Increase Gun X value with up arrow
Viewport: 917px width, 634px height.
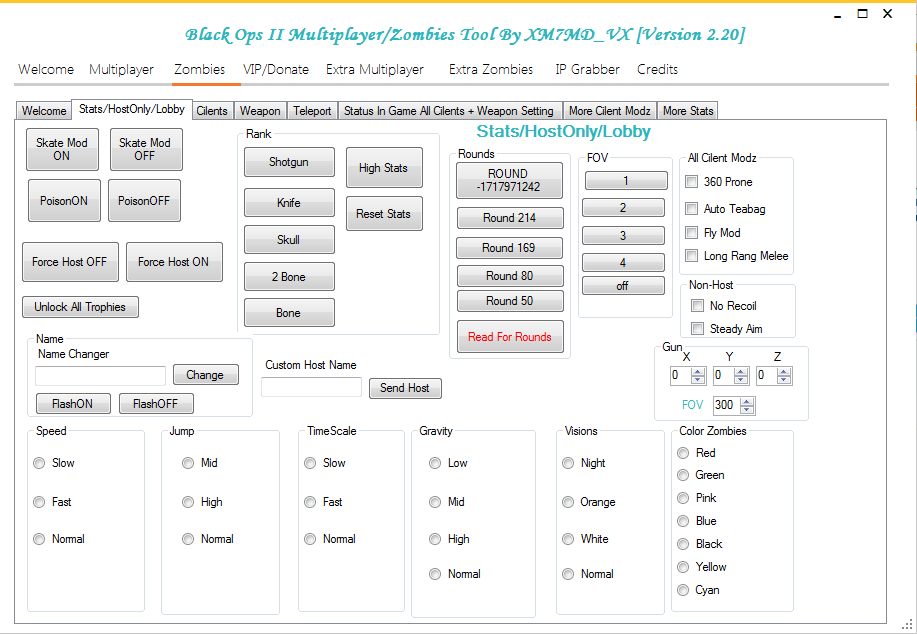point(698,372)
